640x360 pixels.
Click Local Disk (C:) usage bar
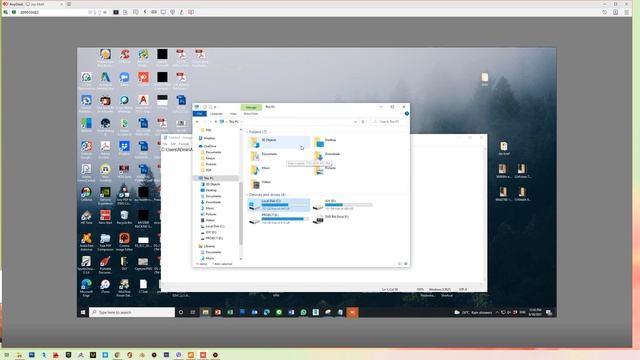pos(285,205)
